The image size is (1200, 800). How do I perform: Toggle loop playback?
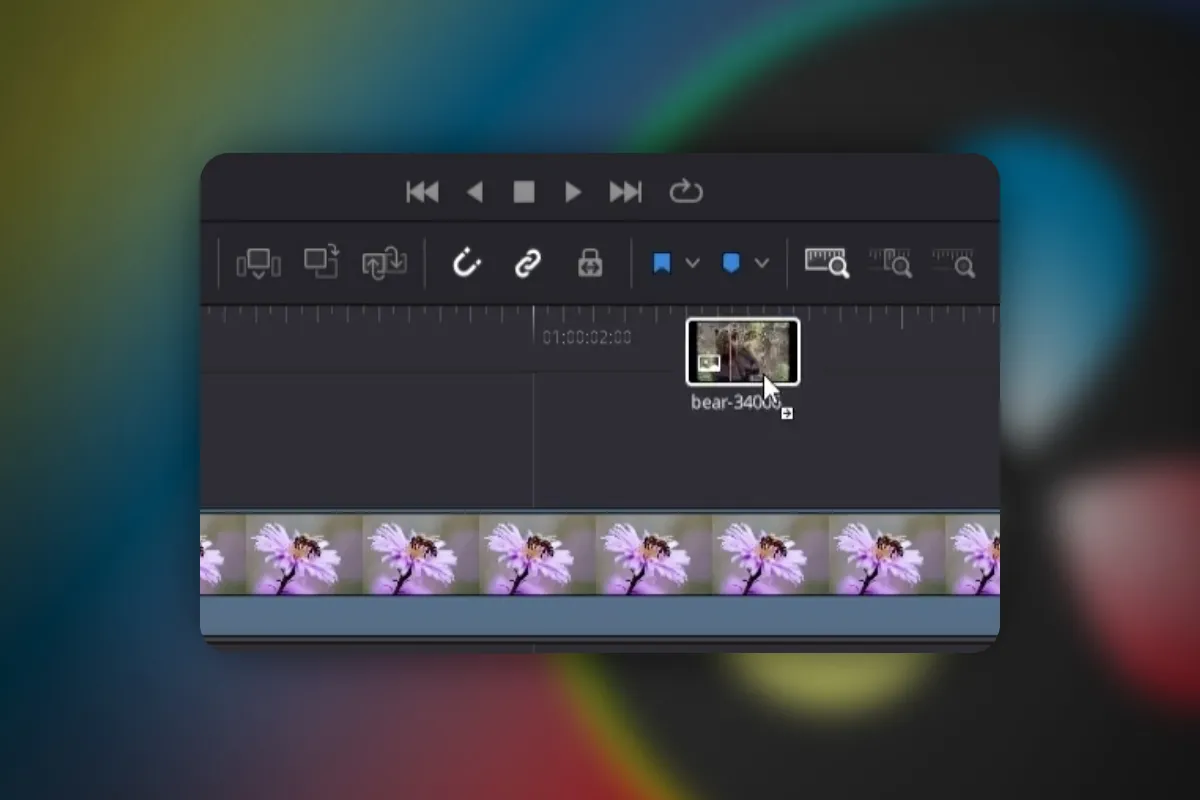[x=686, y=192]
